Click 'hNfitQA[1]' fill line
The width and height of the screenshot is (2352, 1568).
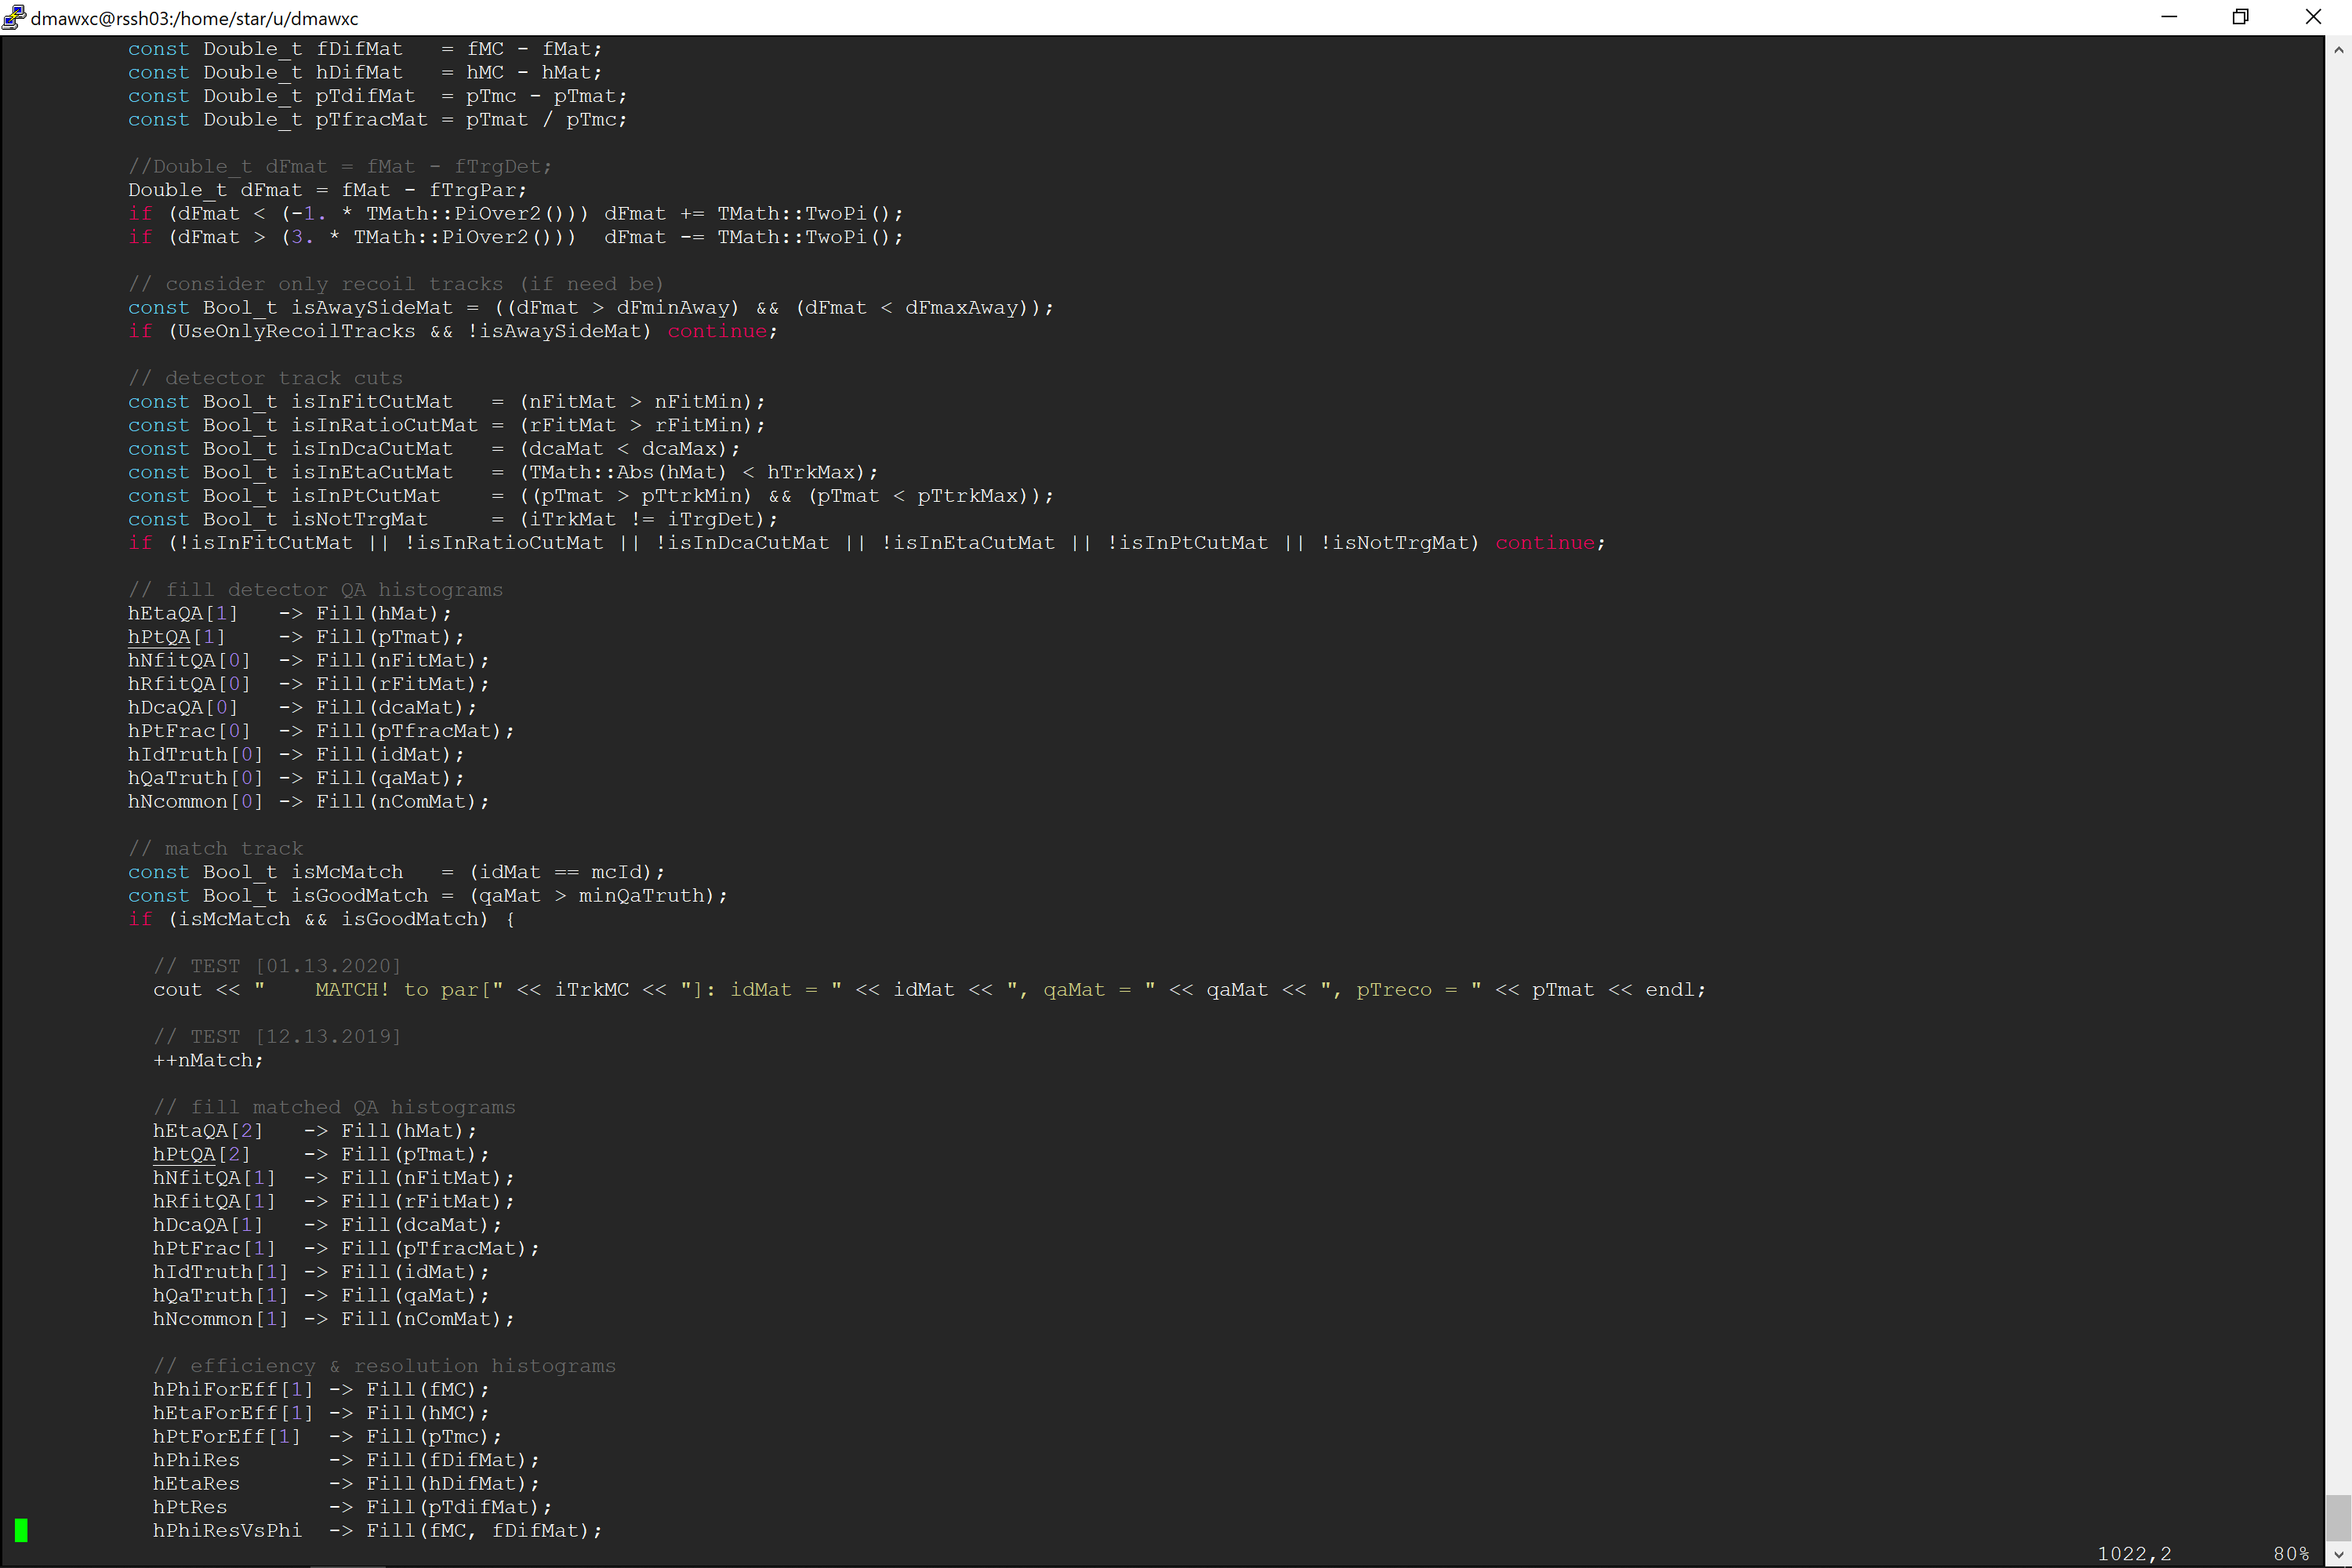pyautogui.click(x=334, y=1177)
